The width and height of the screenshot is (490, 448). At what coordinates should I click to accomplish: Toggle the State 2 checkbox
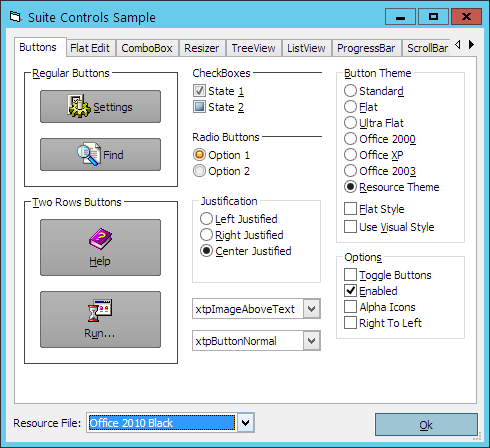[218, 107]
